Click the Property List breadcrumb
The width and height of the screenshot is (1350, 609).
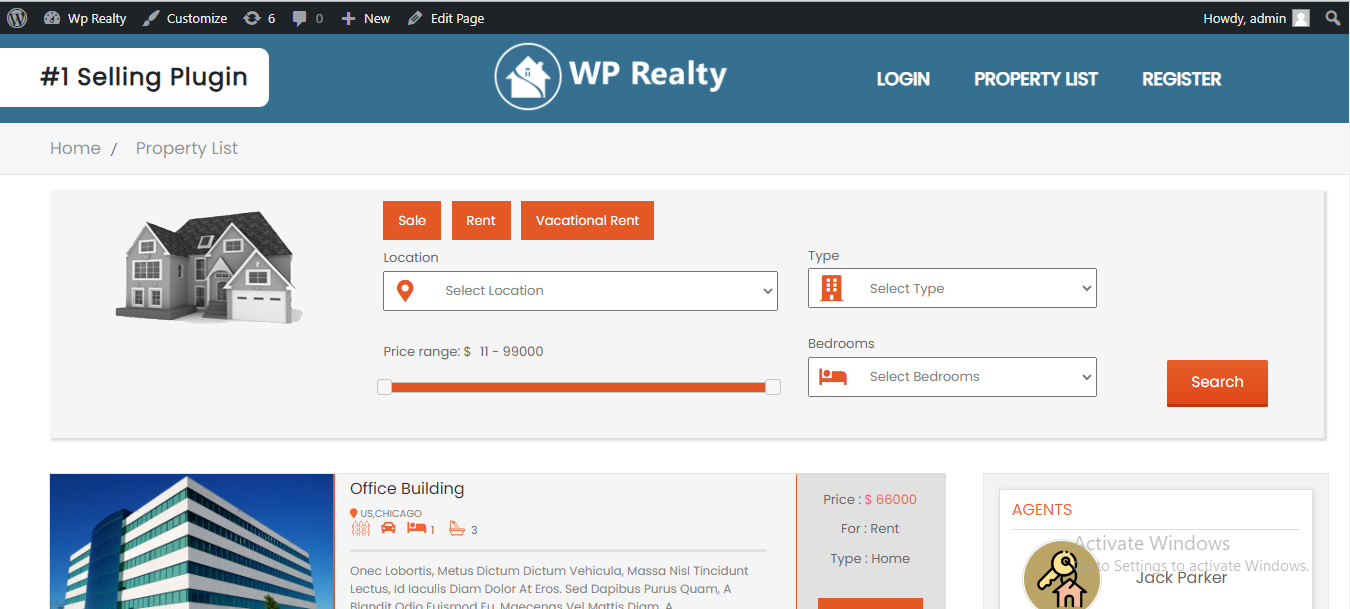pyautogui.click(x=187, y=148)
